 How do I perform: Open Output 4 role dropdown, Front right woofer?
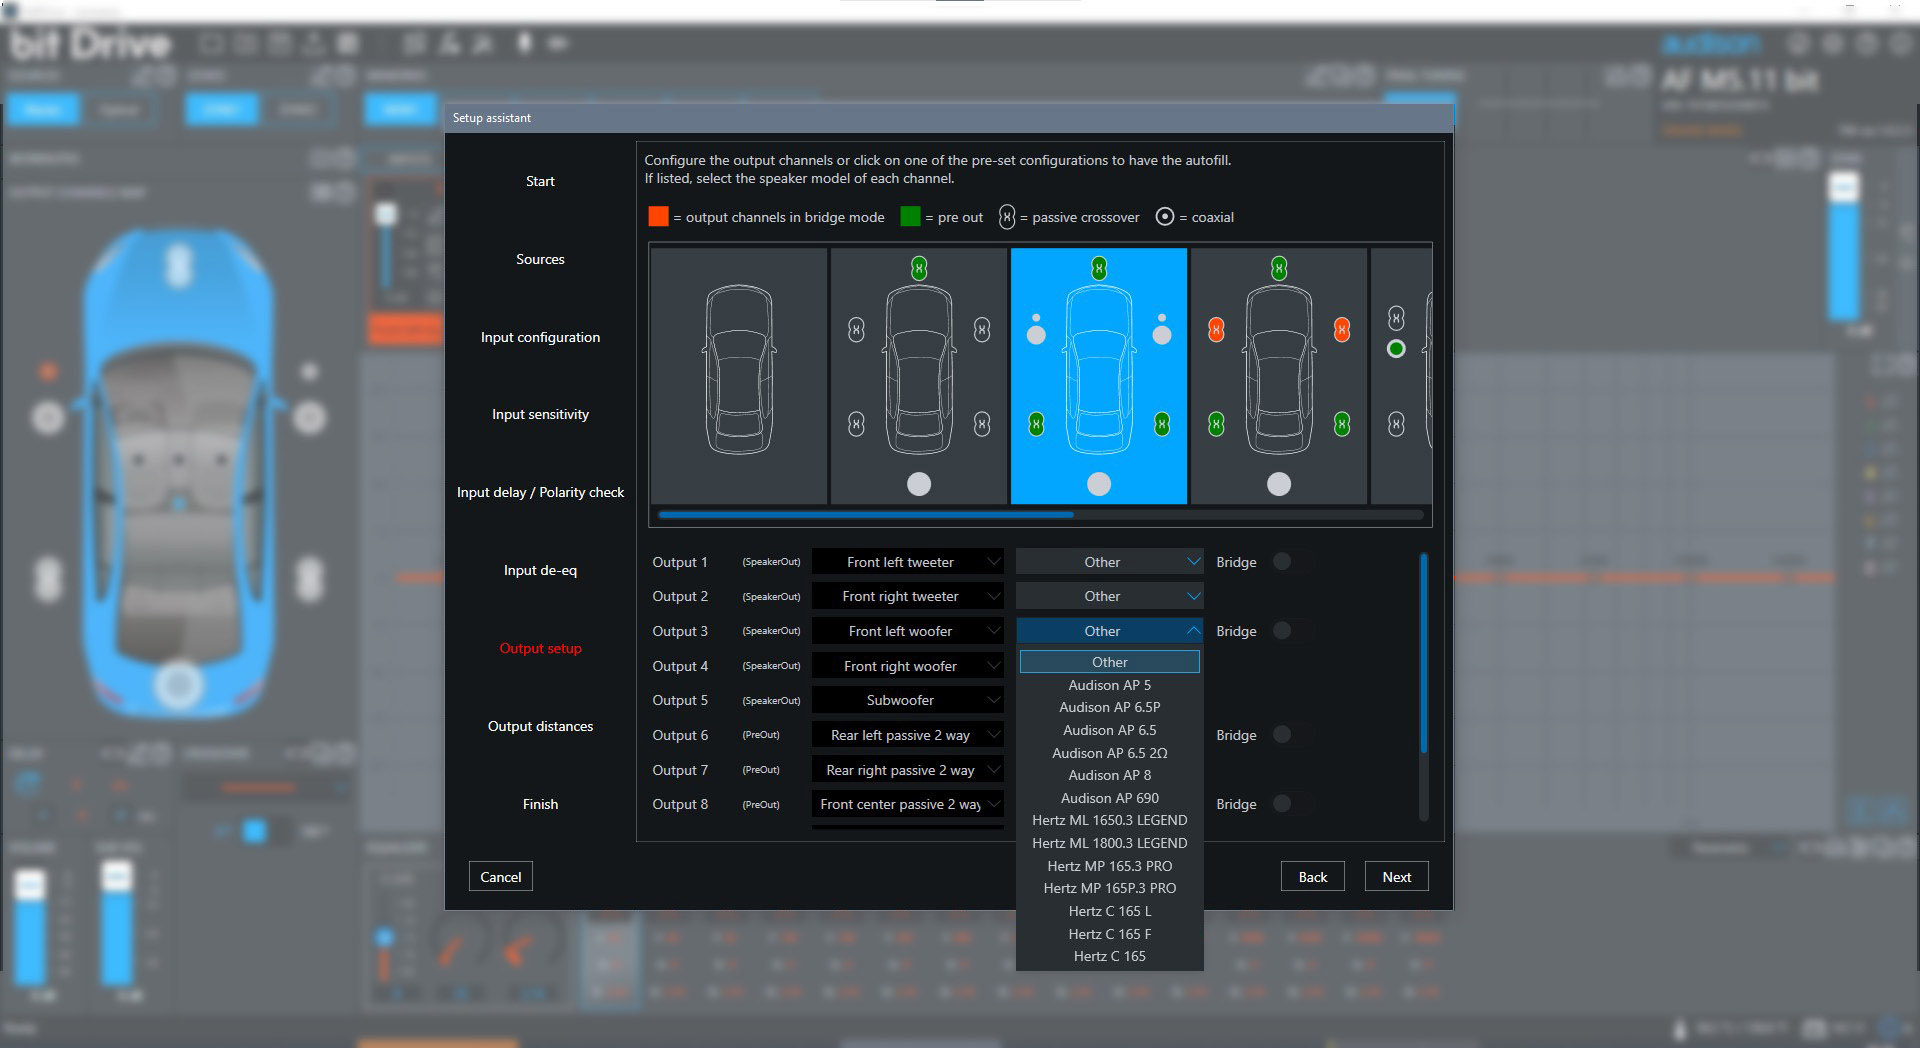click(907, 666)
